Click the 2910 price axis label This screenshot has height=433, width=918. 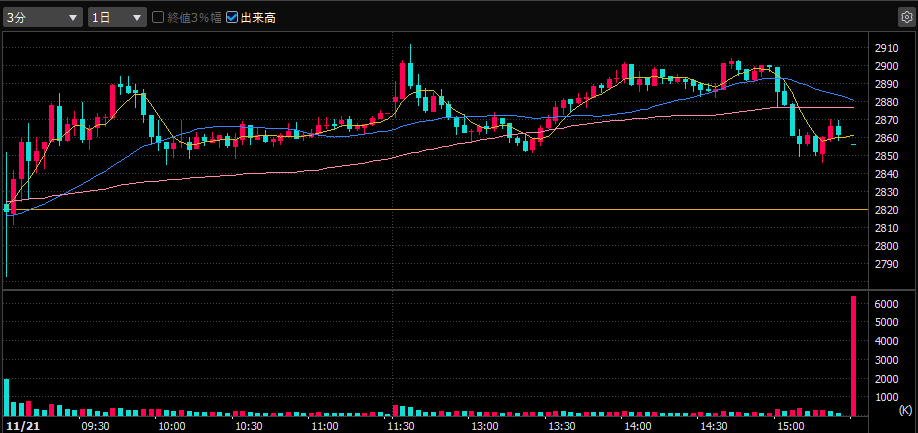885,48
